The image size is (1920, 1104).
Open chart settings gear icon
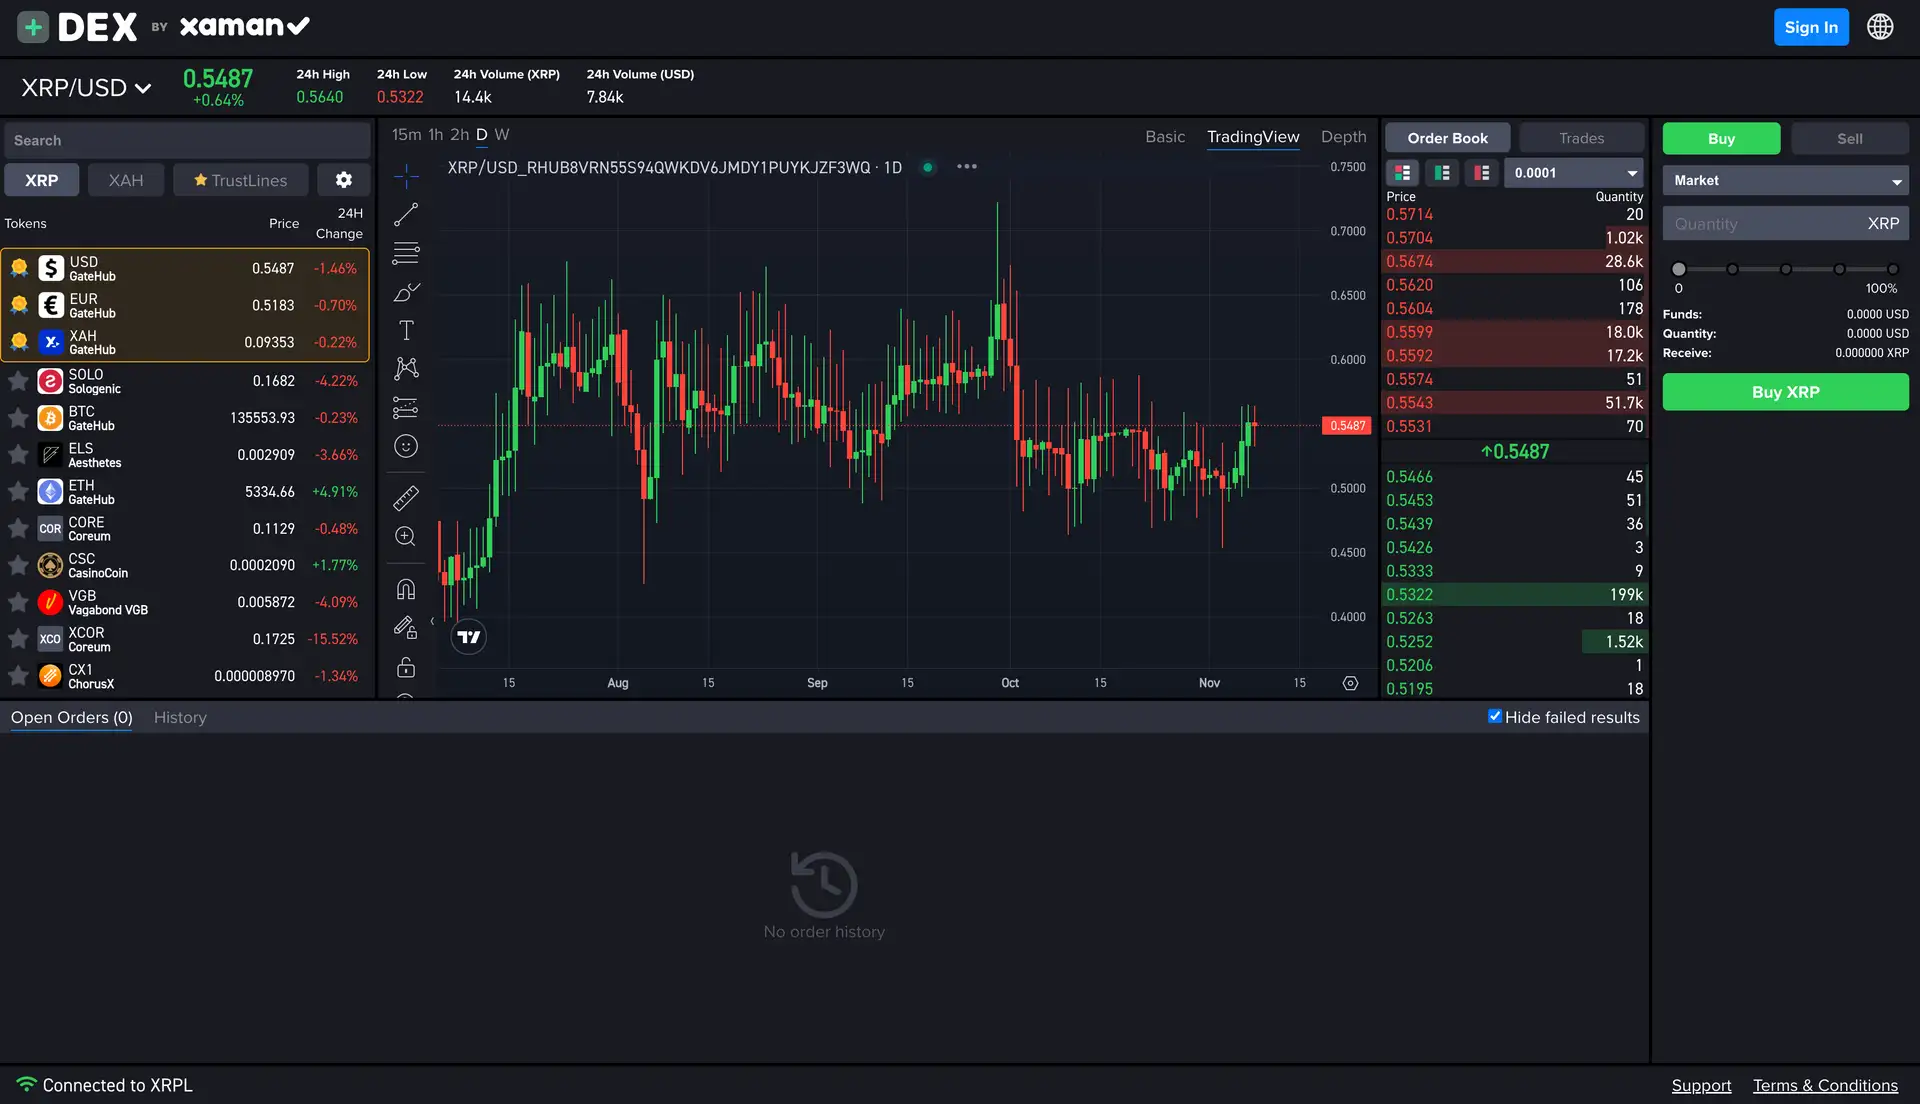pos(1350,683)
